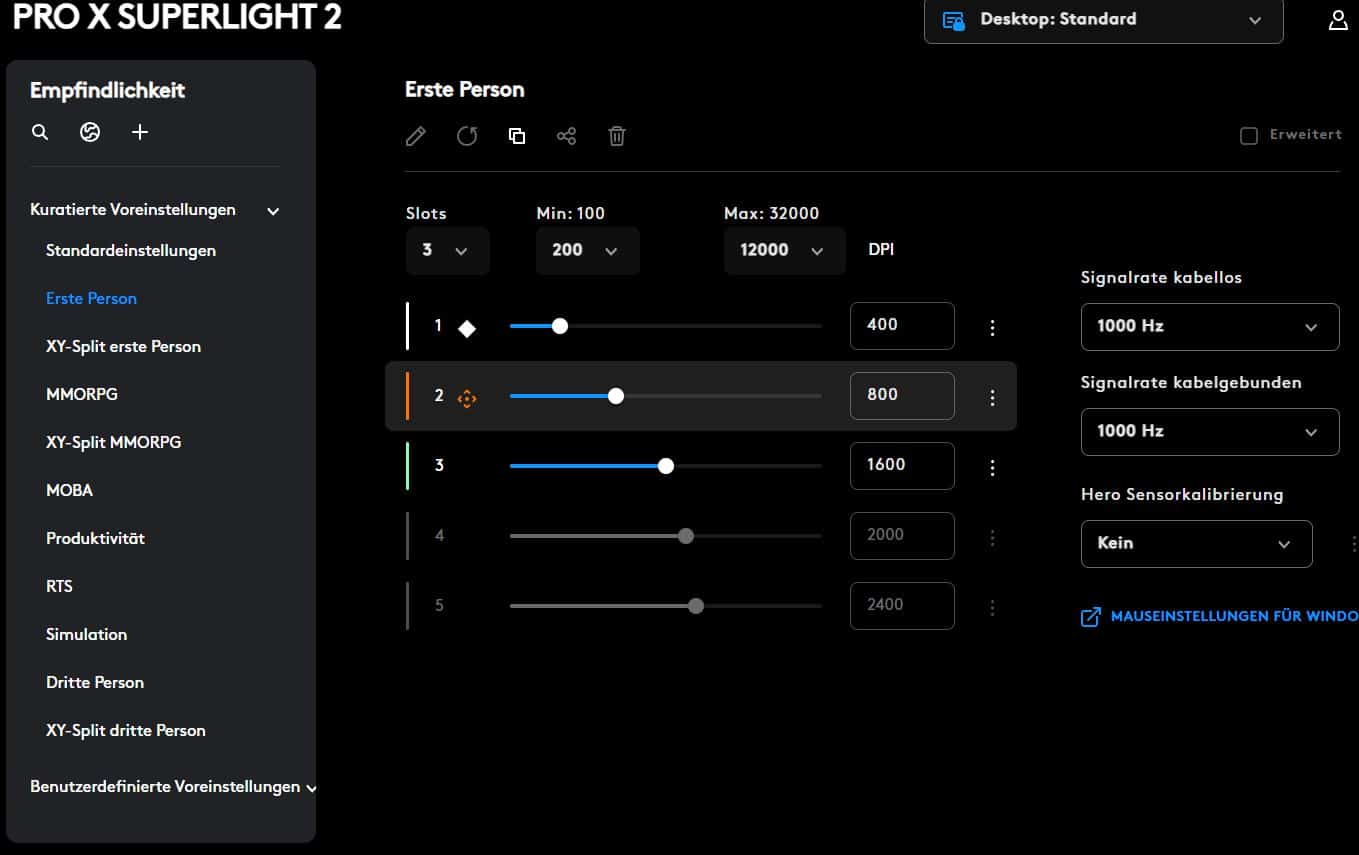Click the diamond default icon on slot 1
This screenshot has height=855, width=1359.
pos(467,328)
